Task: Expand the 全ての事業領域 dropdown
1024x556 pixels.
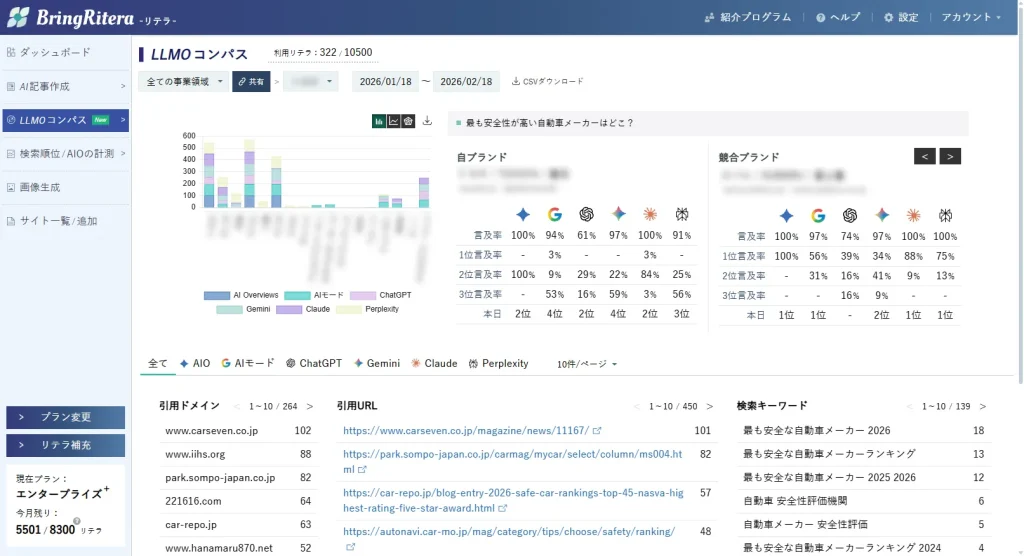Action: click(186, 82)
